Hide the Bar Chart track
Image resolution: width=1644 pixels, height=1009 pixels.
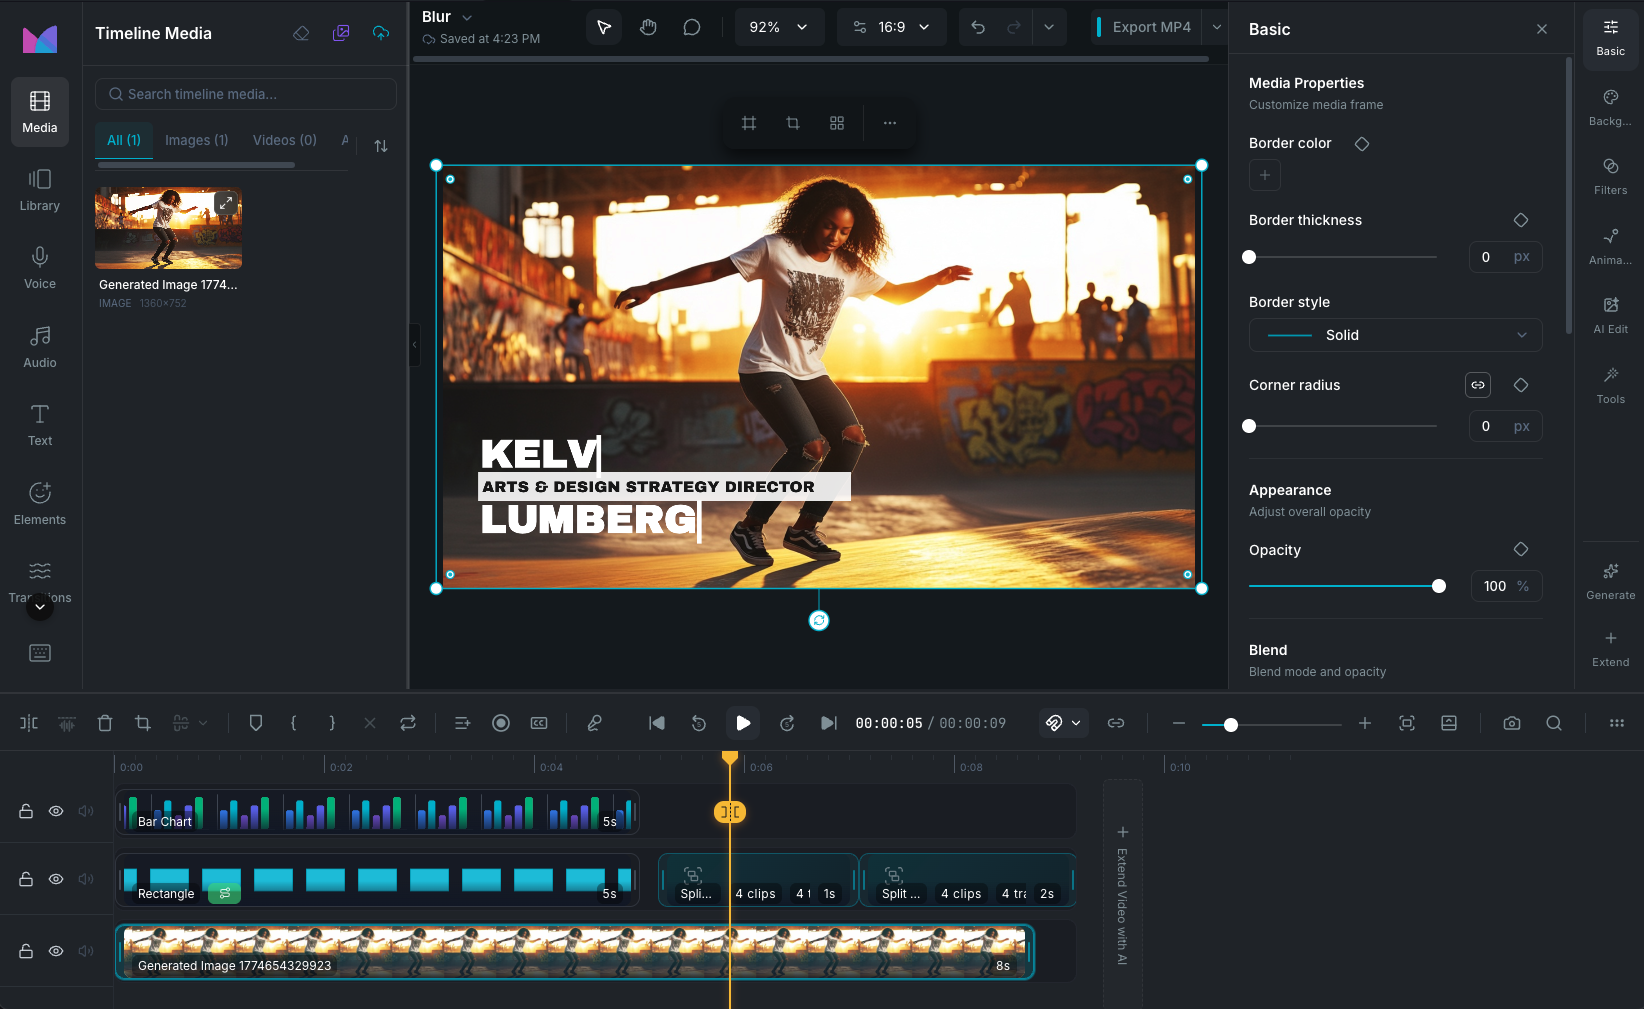coord(56,811)
